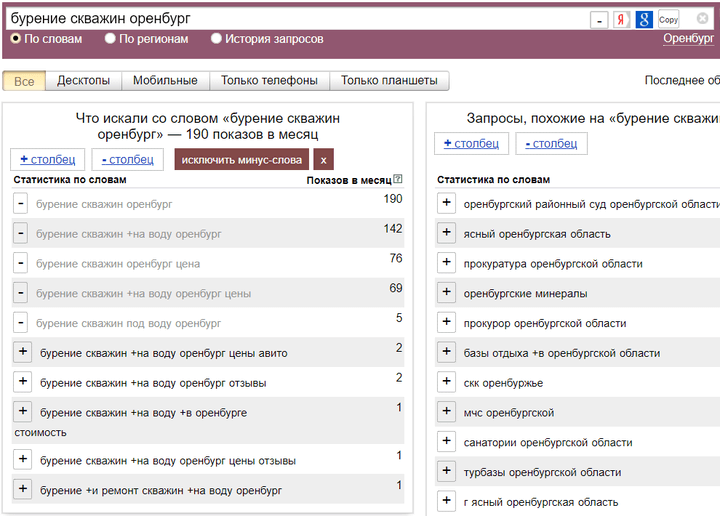This screenshot has width=720, height=516.
Task: Click the blue Google search icon
Action: (645, 19)
